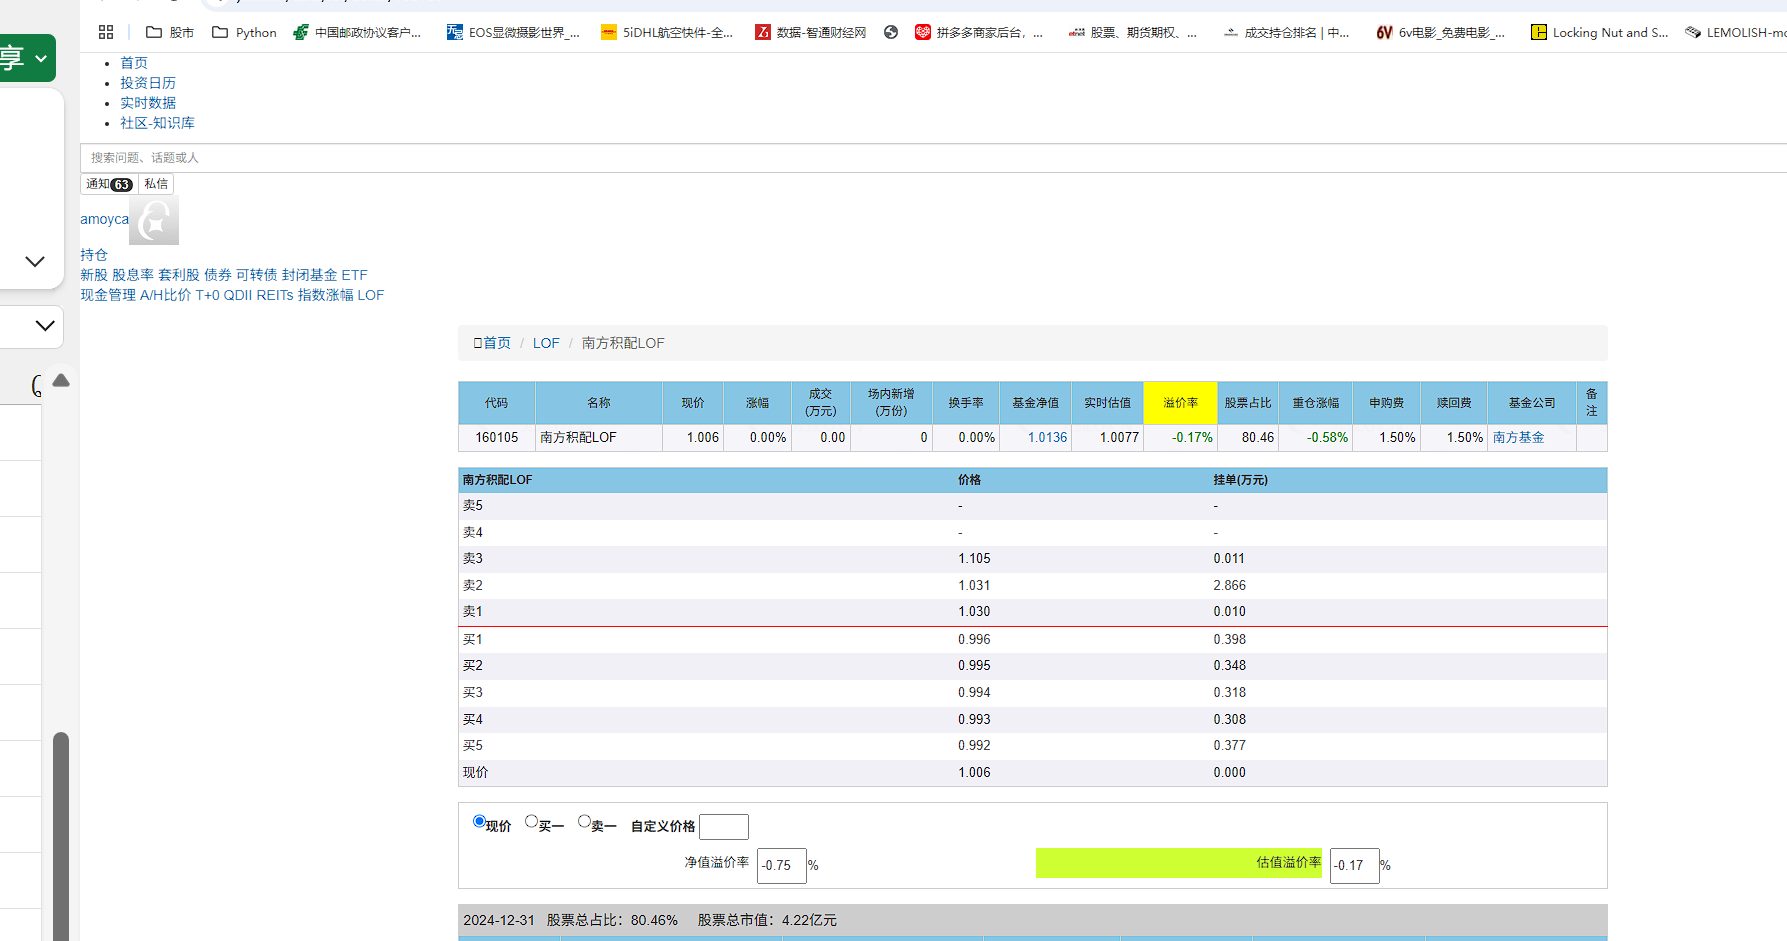Screen dimensions: 1787x941
Task: Select the 卖一 radio button
Action: pos(584,822)
